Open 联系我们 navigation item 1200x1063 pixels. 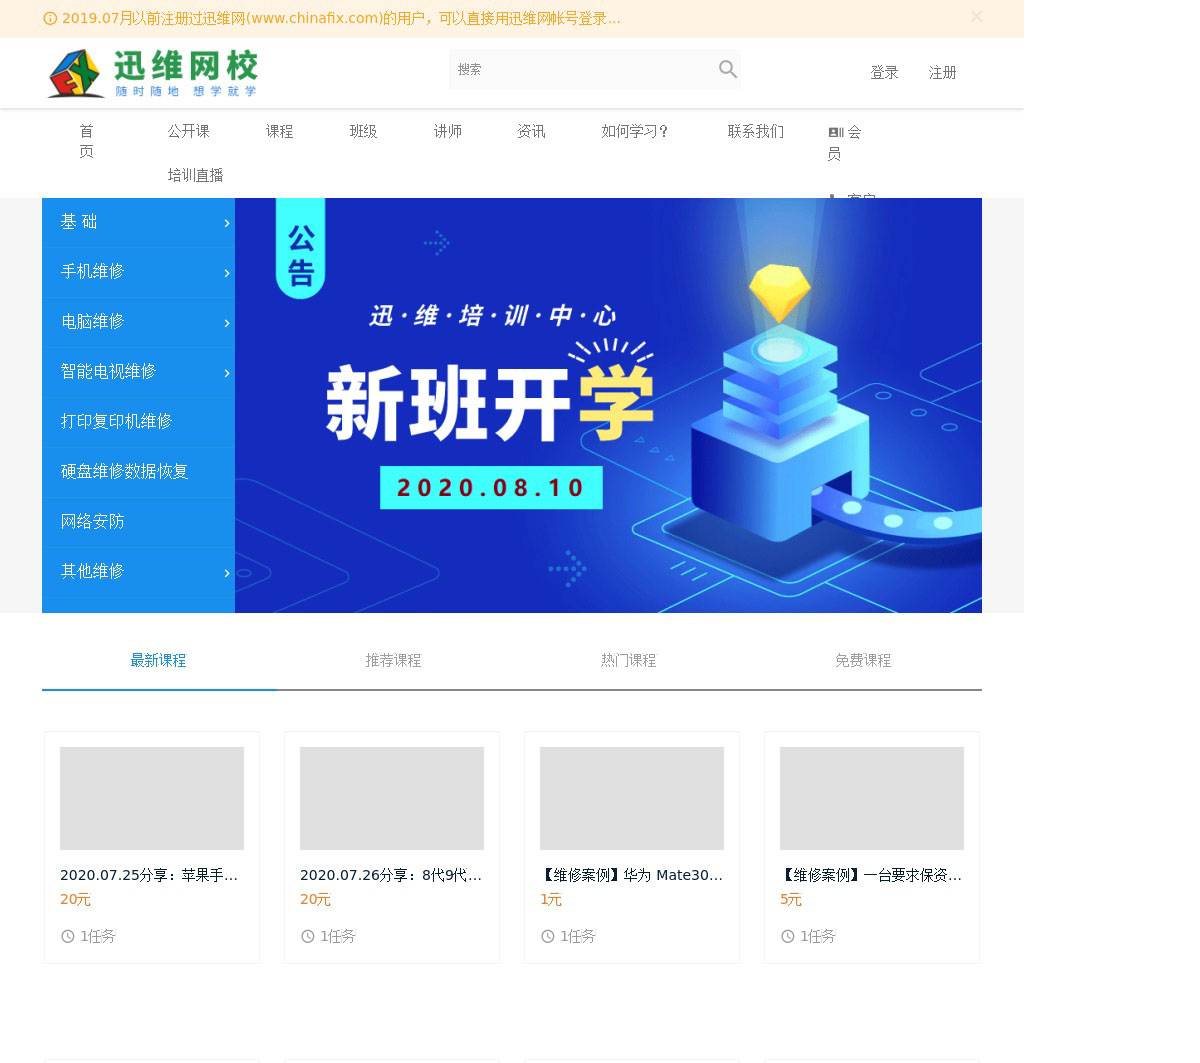[x=756, y=131]
